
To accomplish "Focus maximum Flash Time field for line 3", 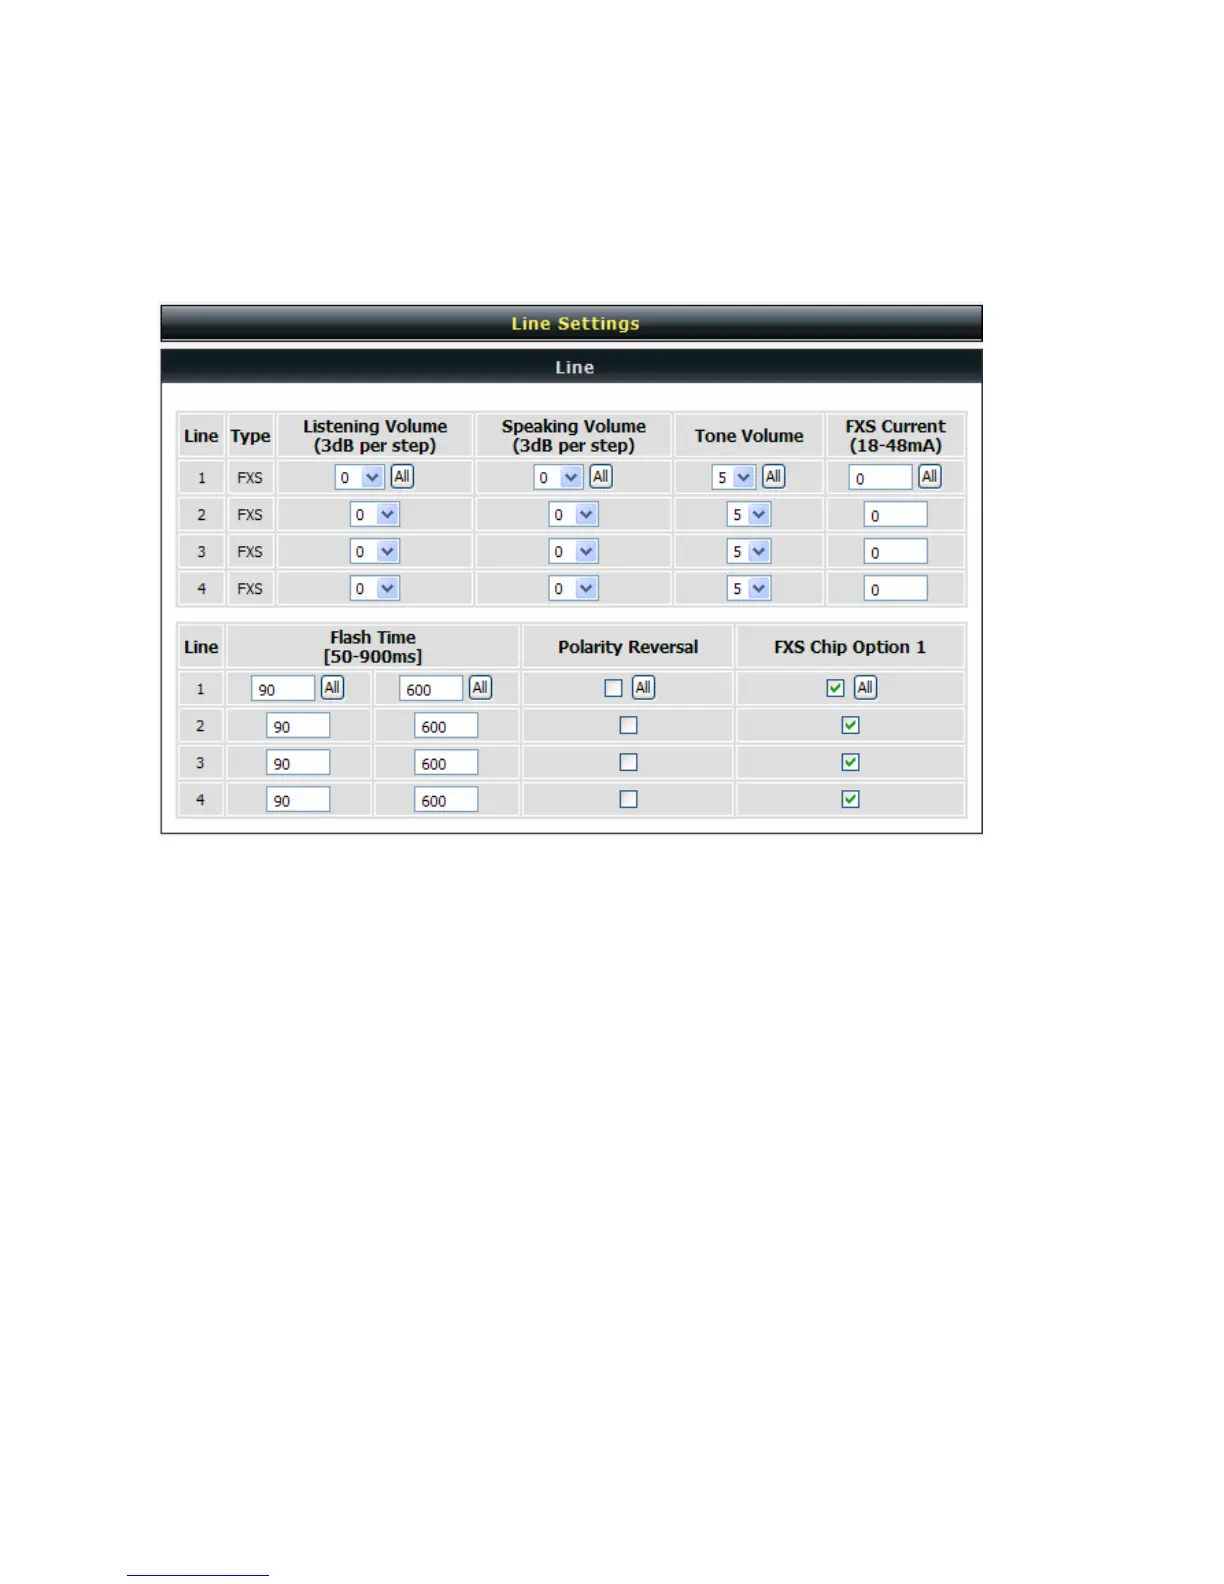I will tap(446, 763).
